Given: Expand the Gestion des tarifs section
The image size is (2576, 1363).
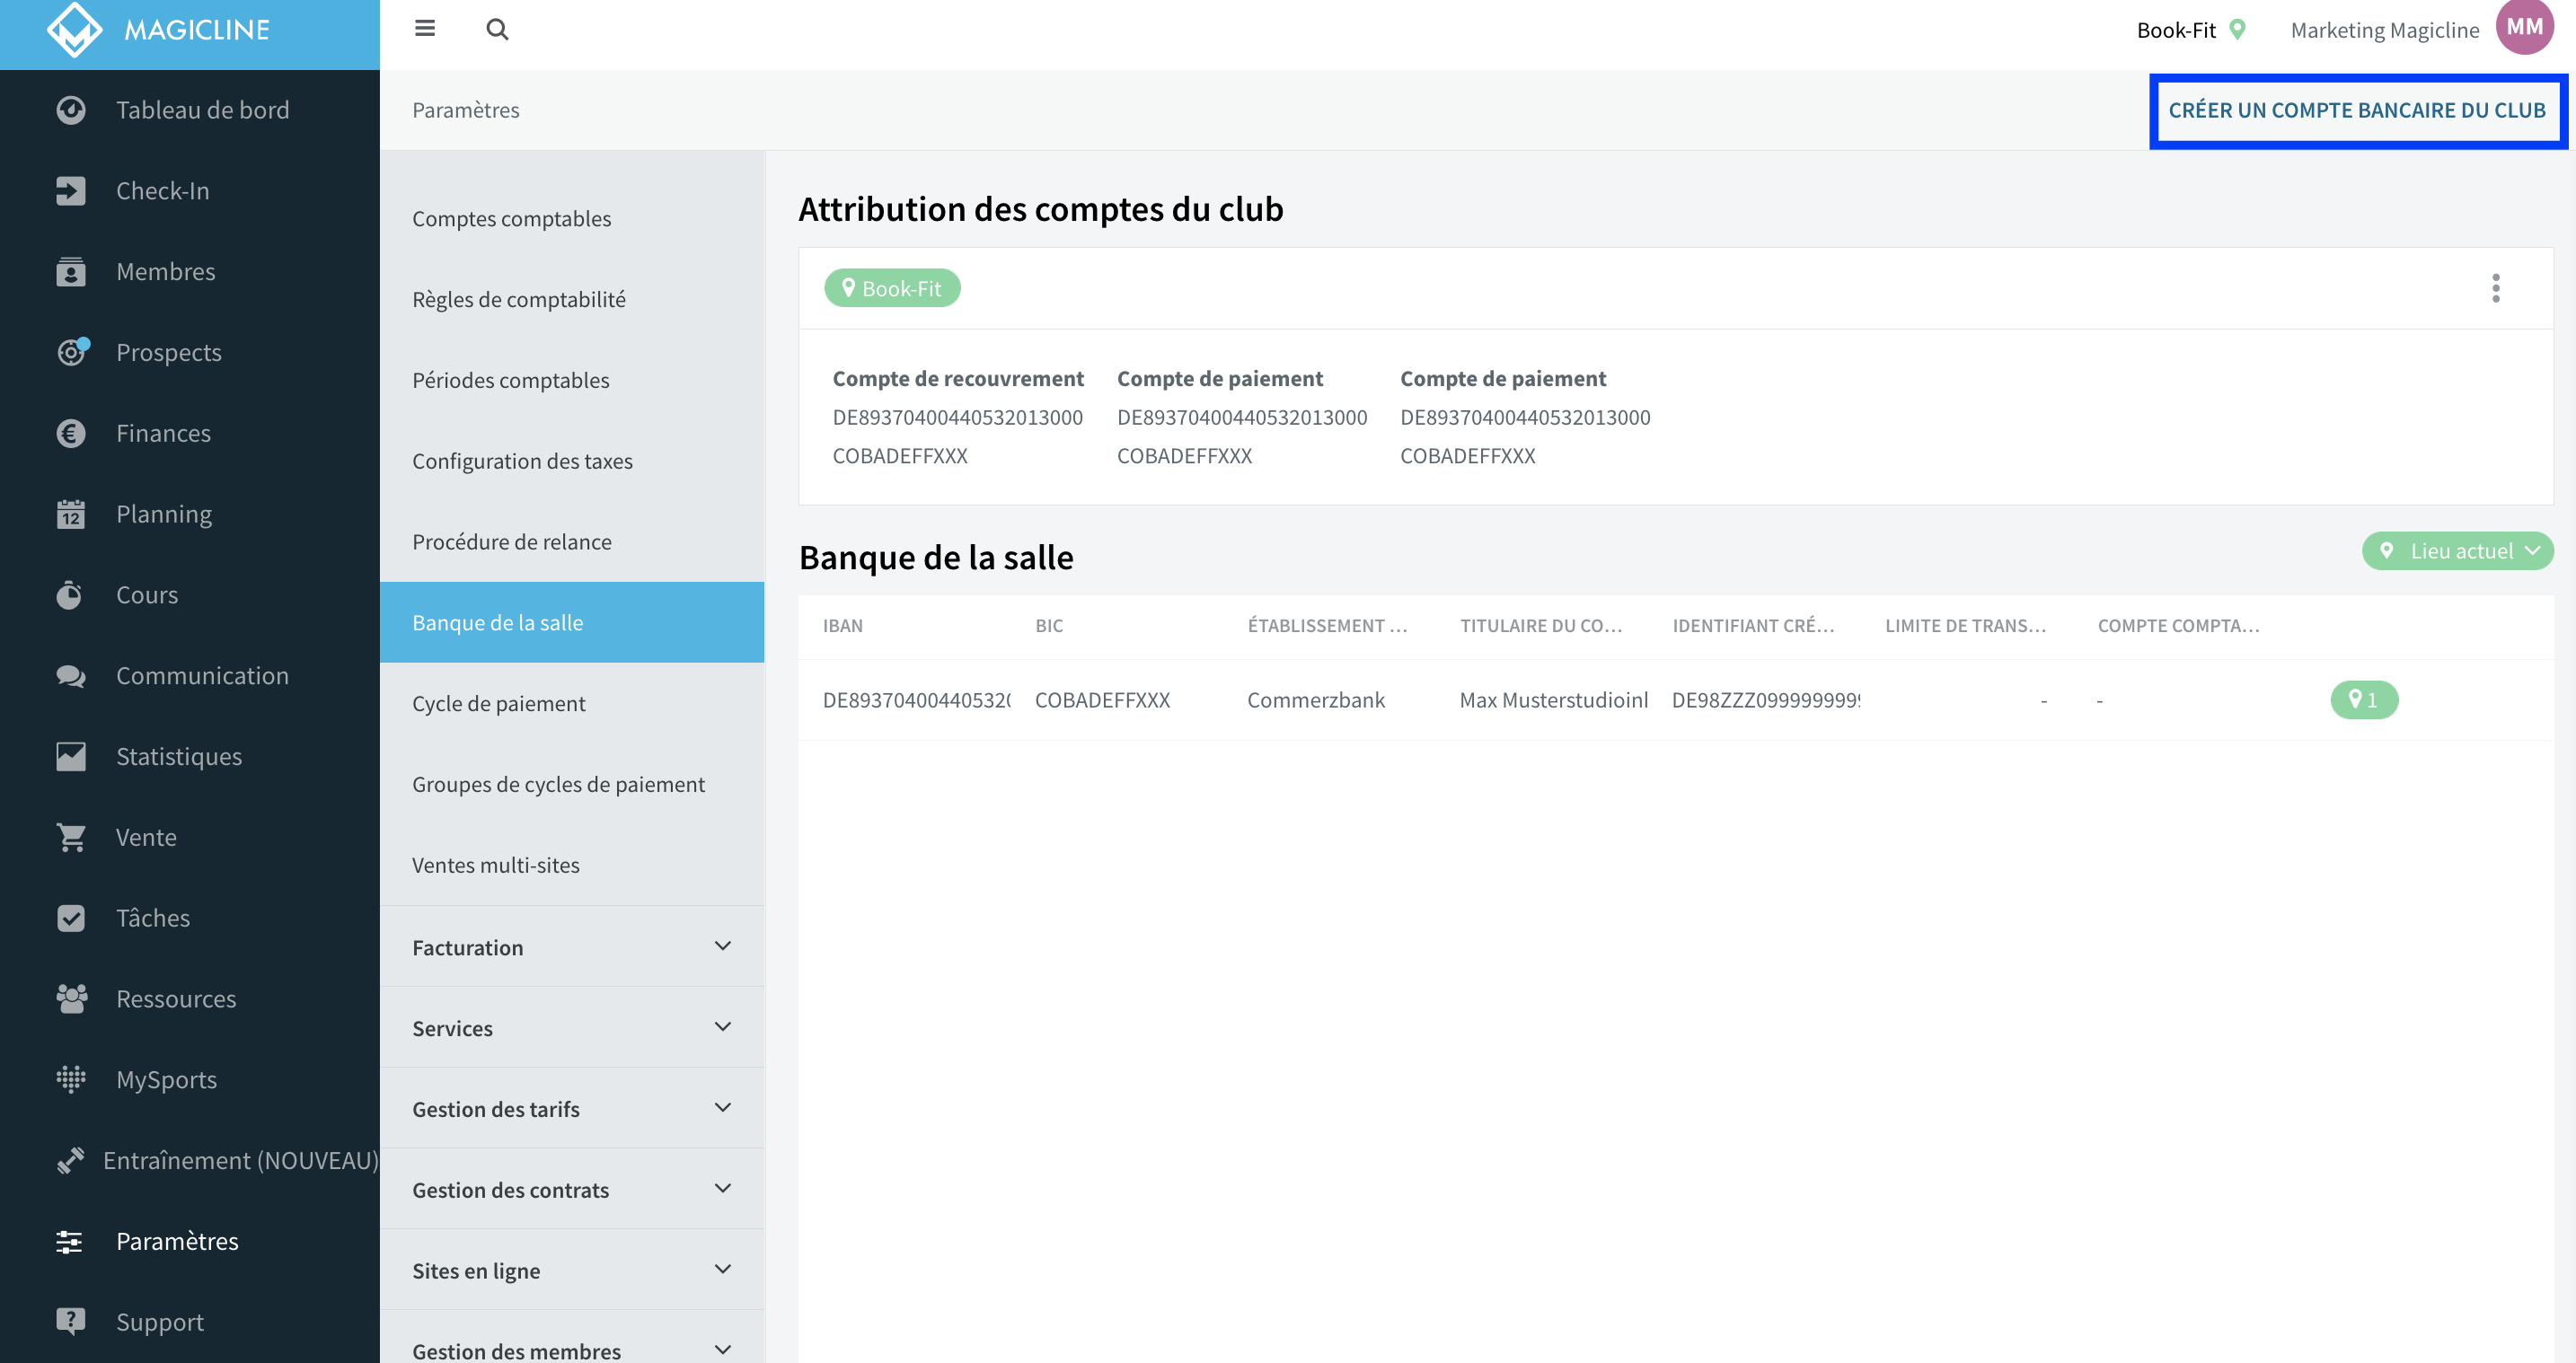Looking at the screenshot, I should (572, 1109).
